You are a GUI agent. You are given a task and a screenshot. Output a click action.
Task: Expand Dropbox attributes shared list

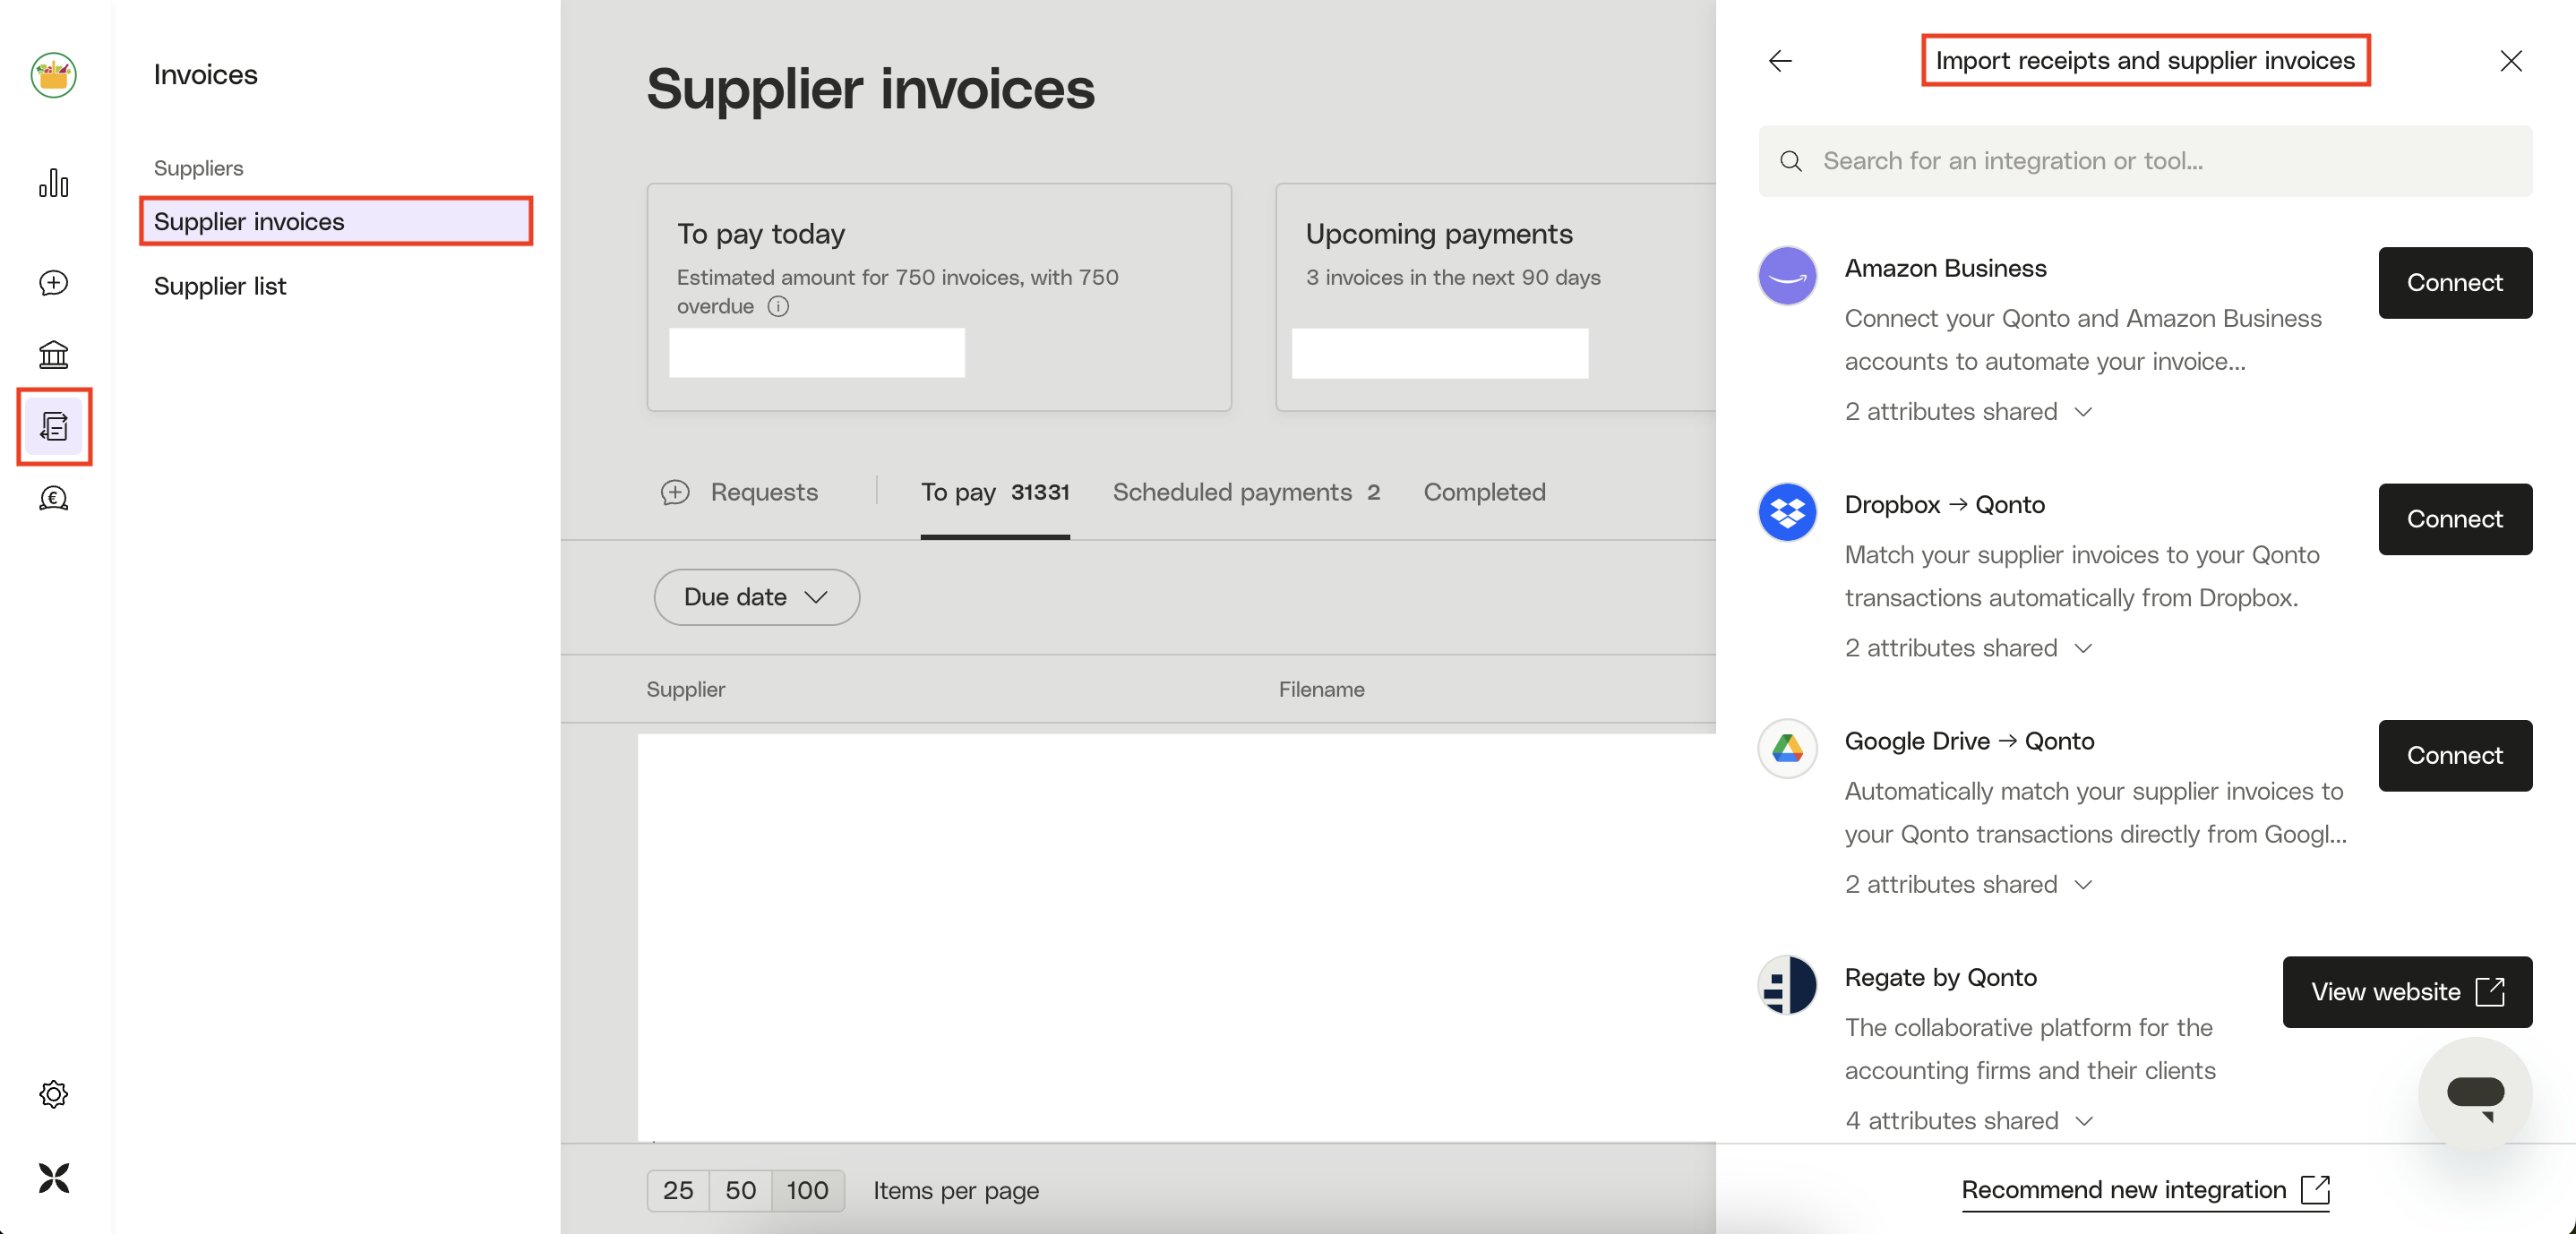click(1968, 648)
